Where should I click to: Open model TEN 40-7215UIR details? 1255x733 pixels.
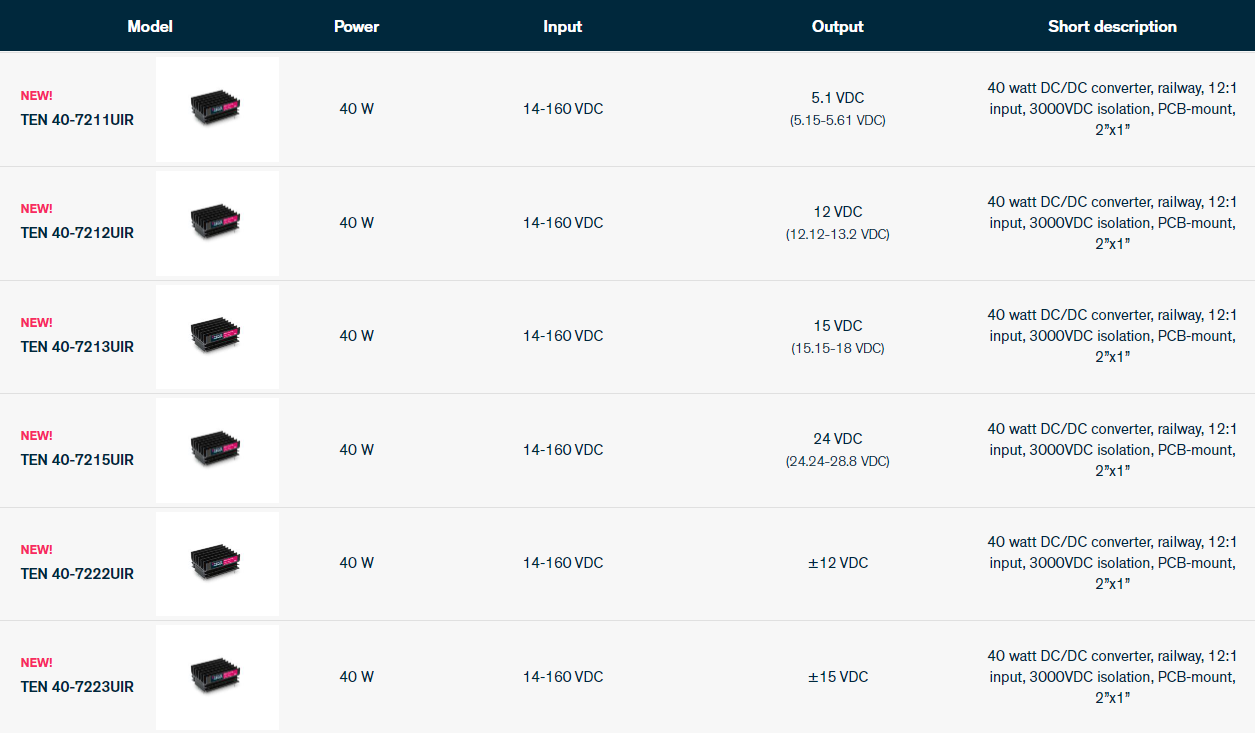coord(77,460)
